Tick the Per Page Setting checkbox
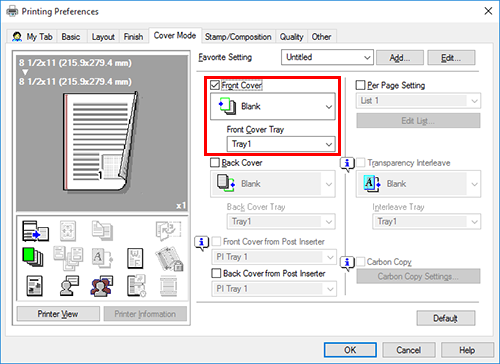This screenshot has height=364, width=500. pyautogui.click(x=360, y=85)
